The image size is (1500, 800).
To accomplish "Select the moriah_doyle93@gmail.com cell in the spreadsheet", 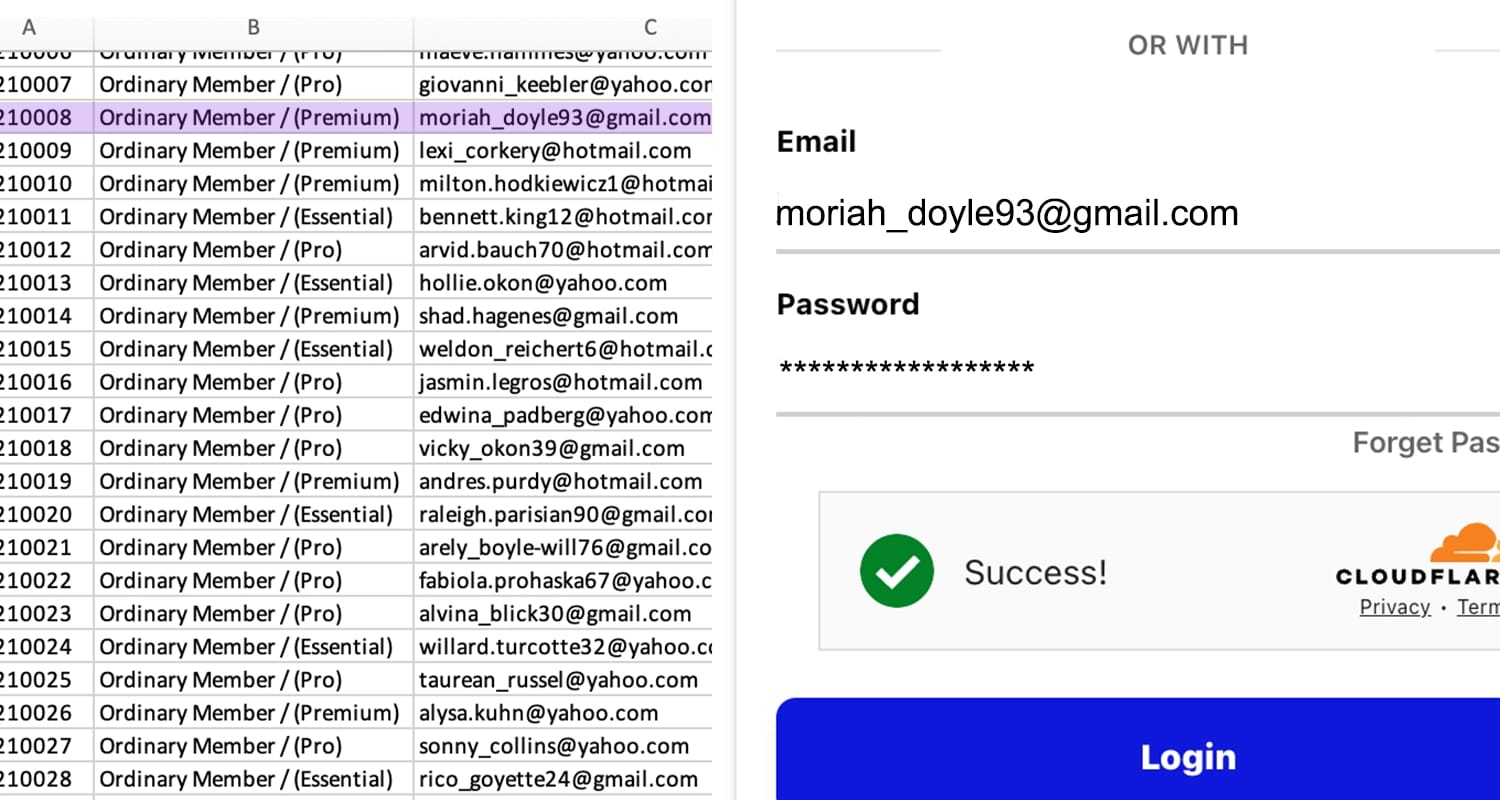I will [x=563, y=117].
